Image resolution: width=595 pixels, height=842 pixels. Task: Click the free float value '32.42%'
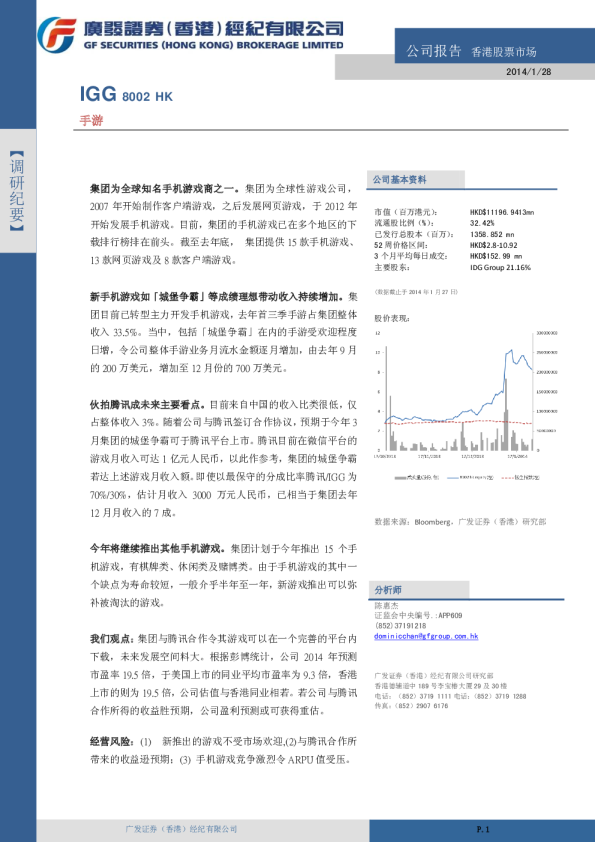(482, 223)
